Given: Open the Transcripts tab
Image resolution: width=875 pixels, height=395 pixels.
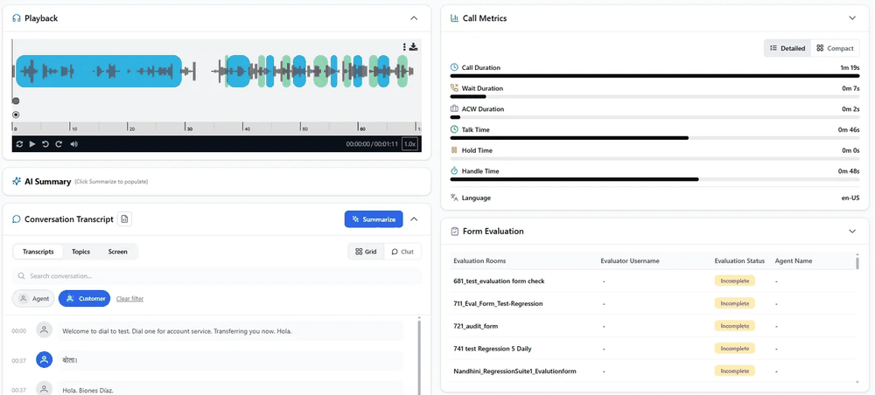Looking at the screenshot, I should (x=38, y=252).
